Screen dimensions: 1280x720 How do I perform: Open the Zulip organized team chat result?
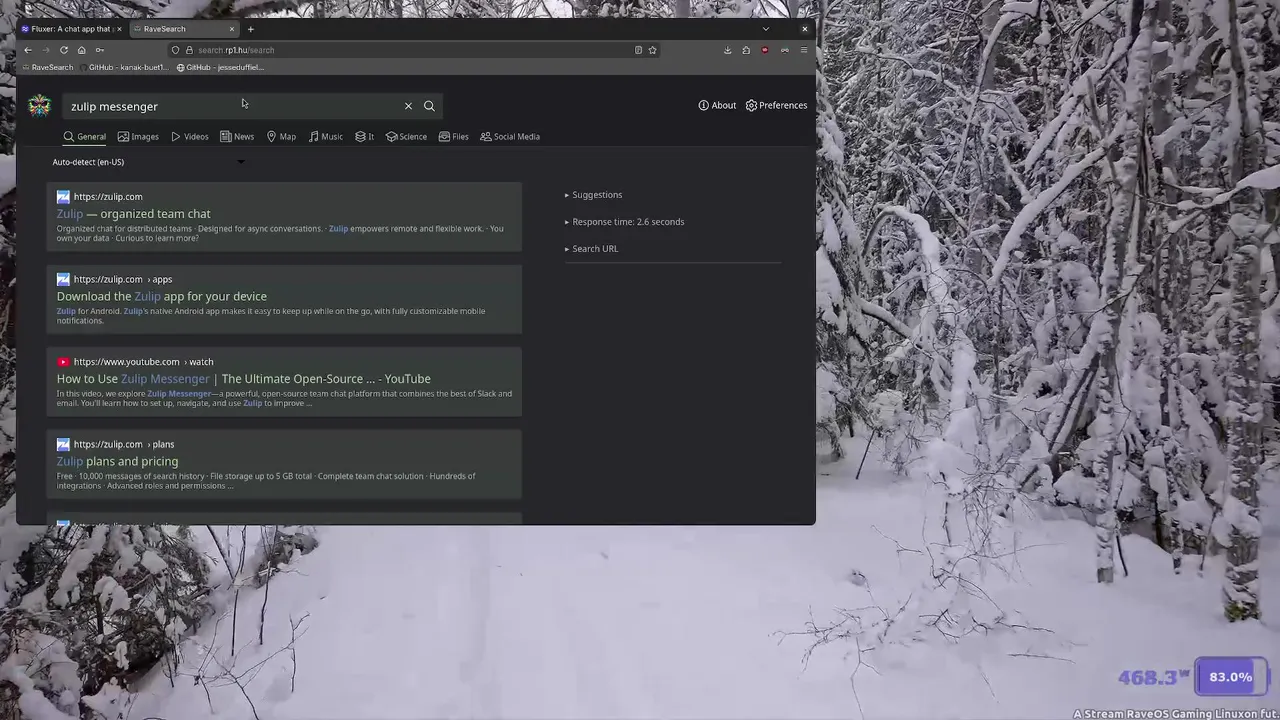(x=133, y=214)
